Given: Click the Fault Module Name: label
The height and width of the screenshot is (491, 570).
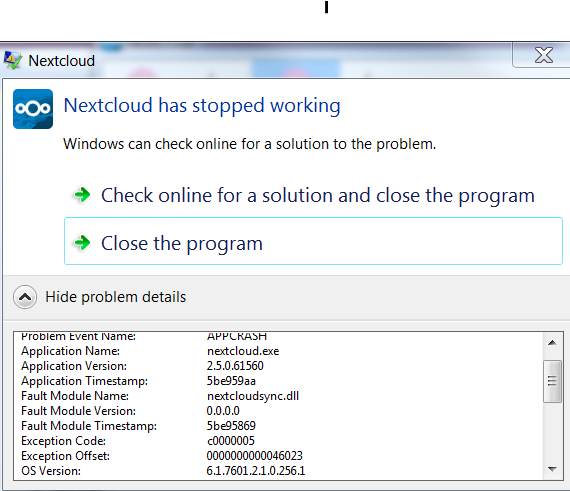Looking at the screenshot, I should (x=75, y=396).
